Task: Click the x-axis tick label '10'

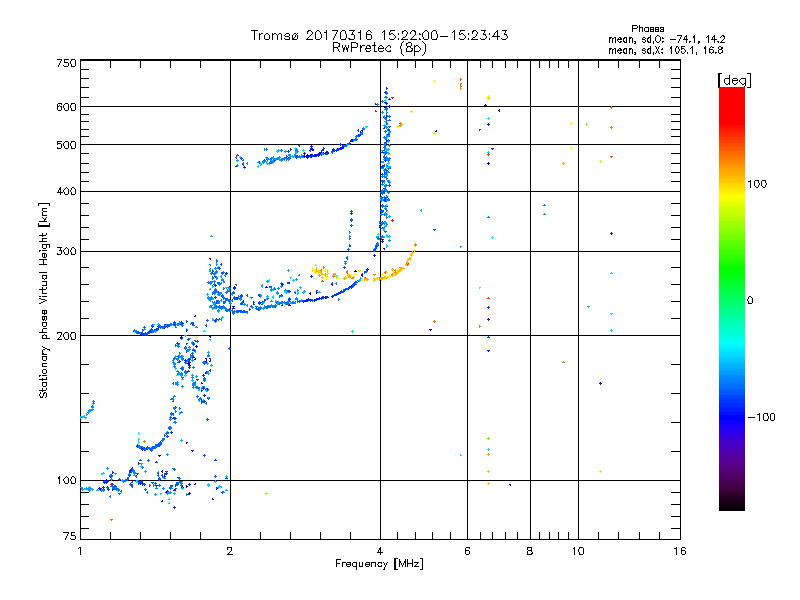Action: pos(578,551)
